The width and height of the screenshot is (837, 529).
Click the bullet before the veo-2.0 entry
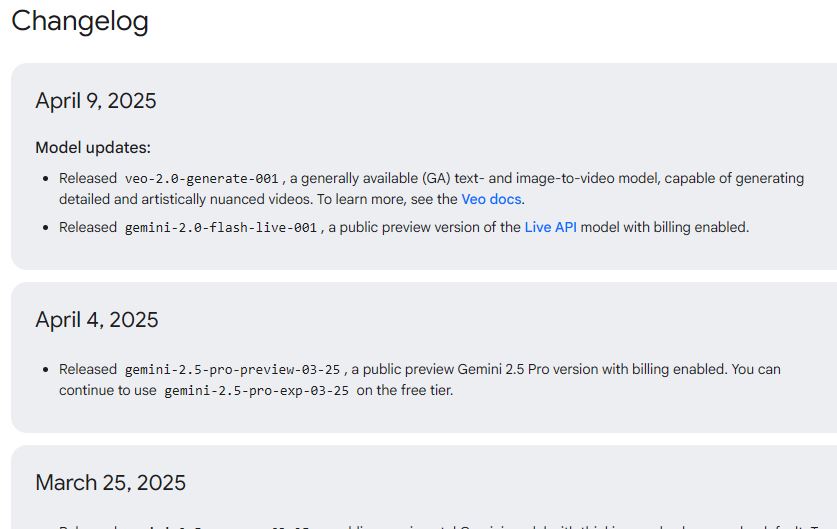pyautogui.click(x=45, y=179)
